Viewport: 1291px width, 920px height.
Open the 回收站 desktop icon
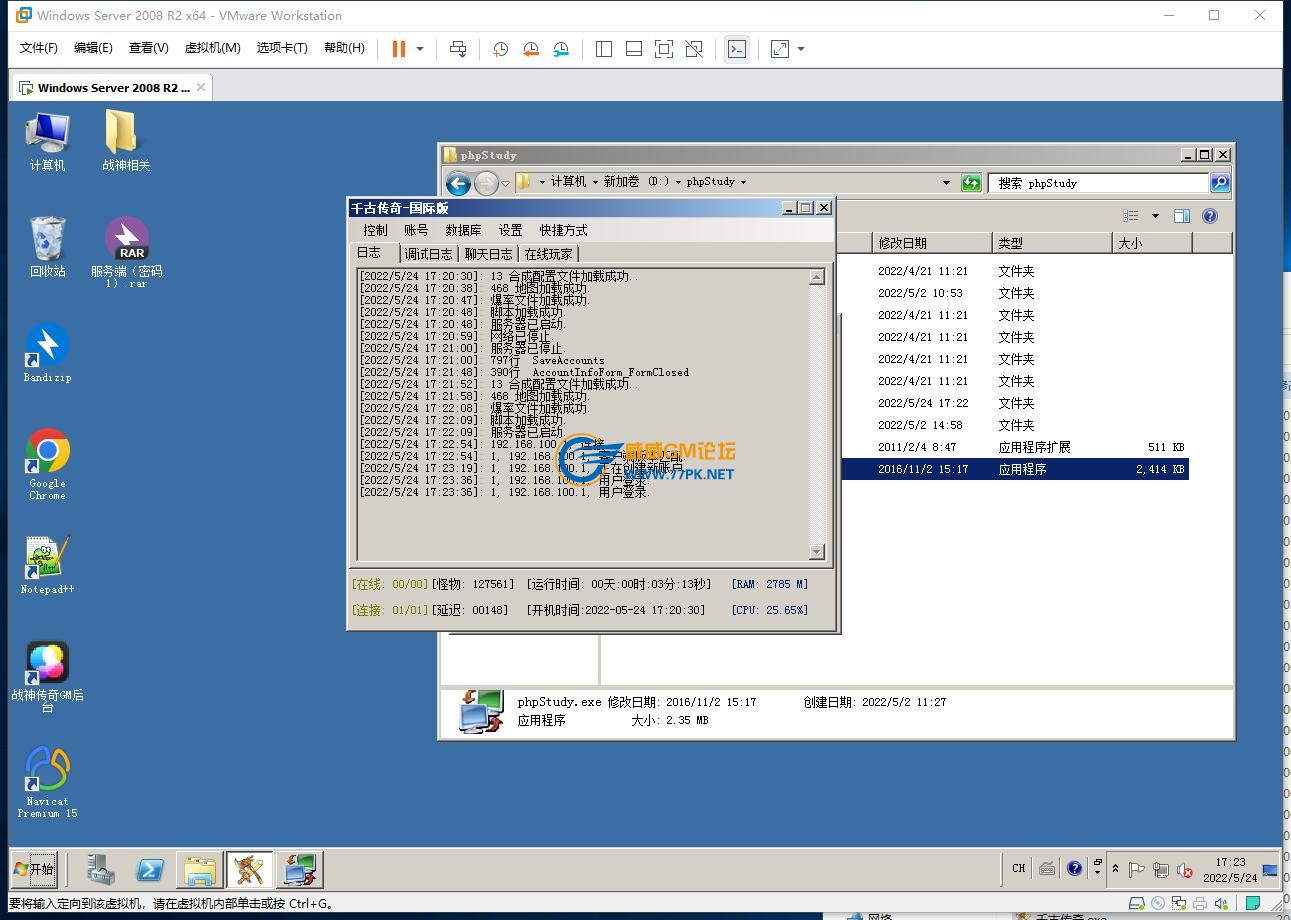[x=47, y=247]
